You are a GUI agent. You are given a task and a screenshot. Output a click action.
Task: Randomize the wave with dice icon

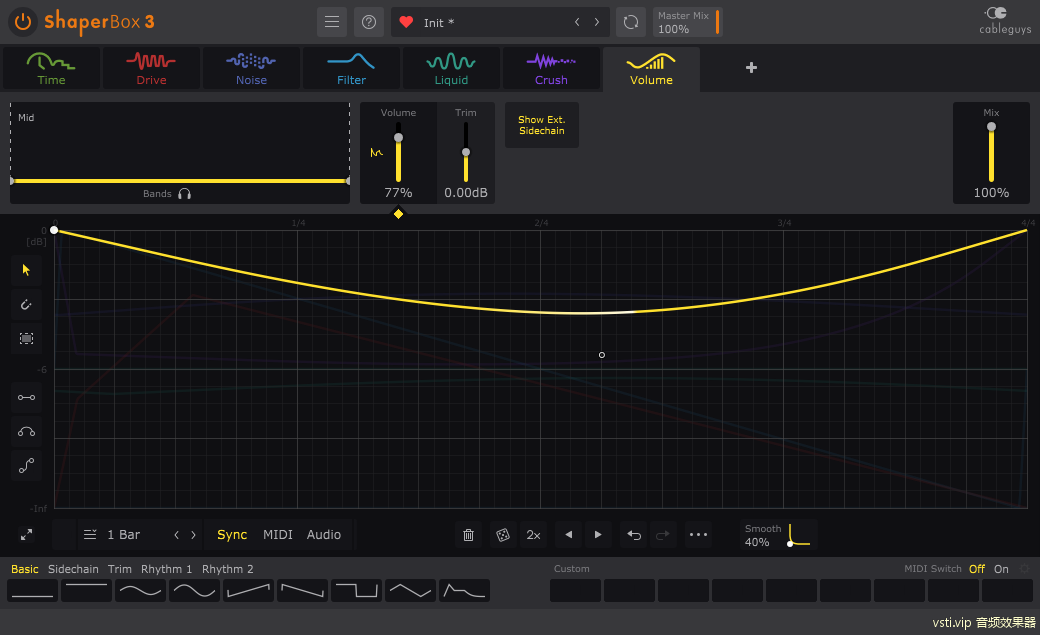pos(503,535)
